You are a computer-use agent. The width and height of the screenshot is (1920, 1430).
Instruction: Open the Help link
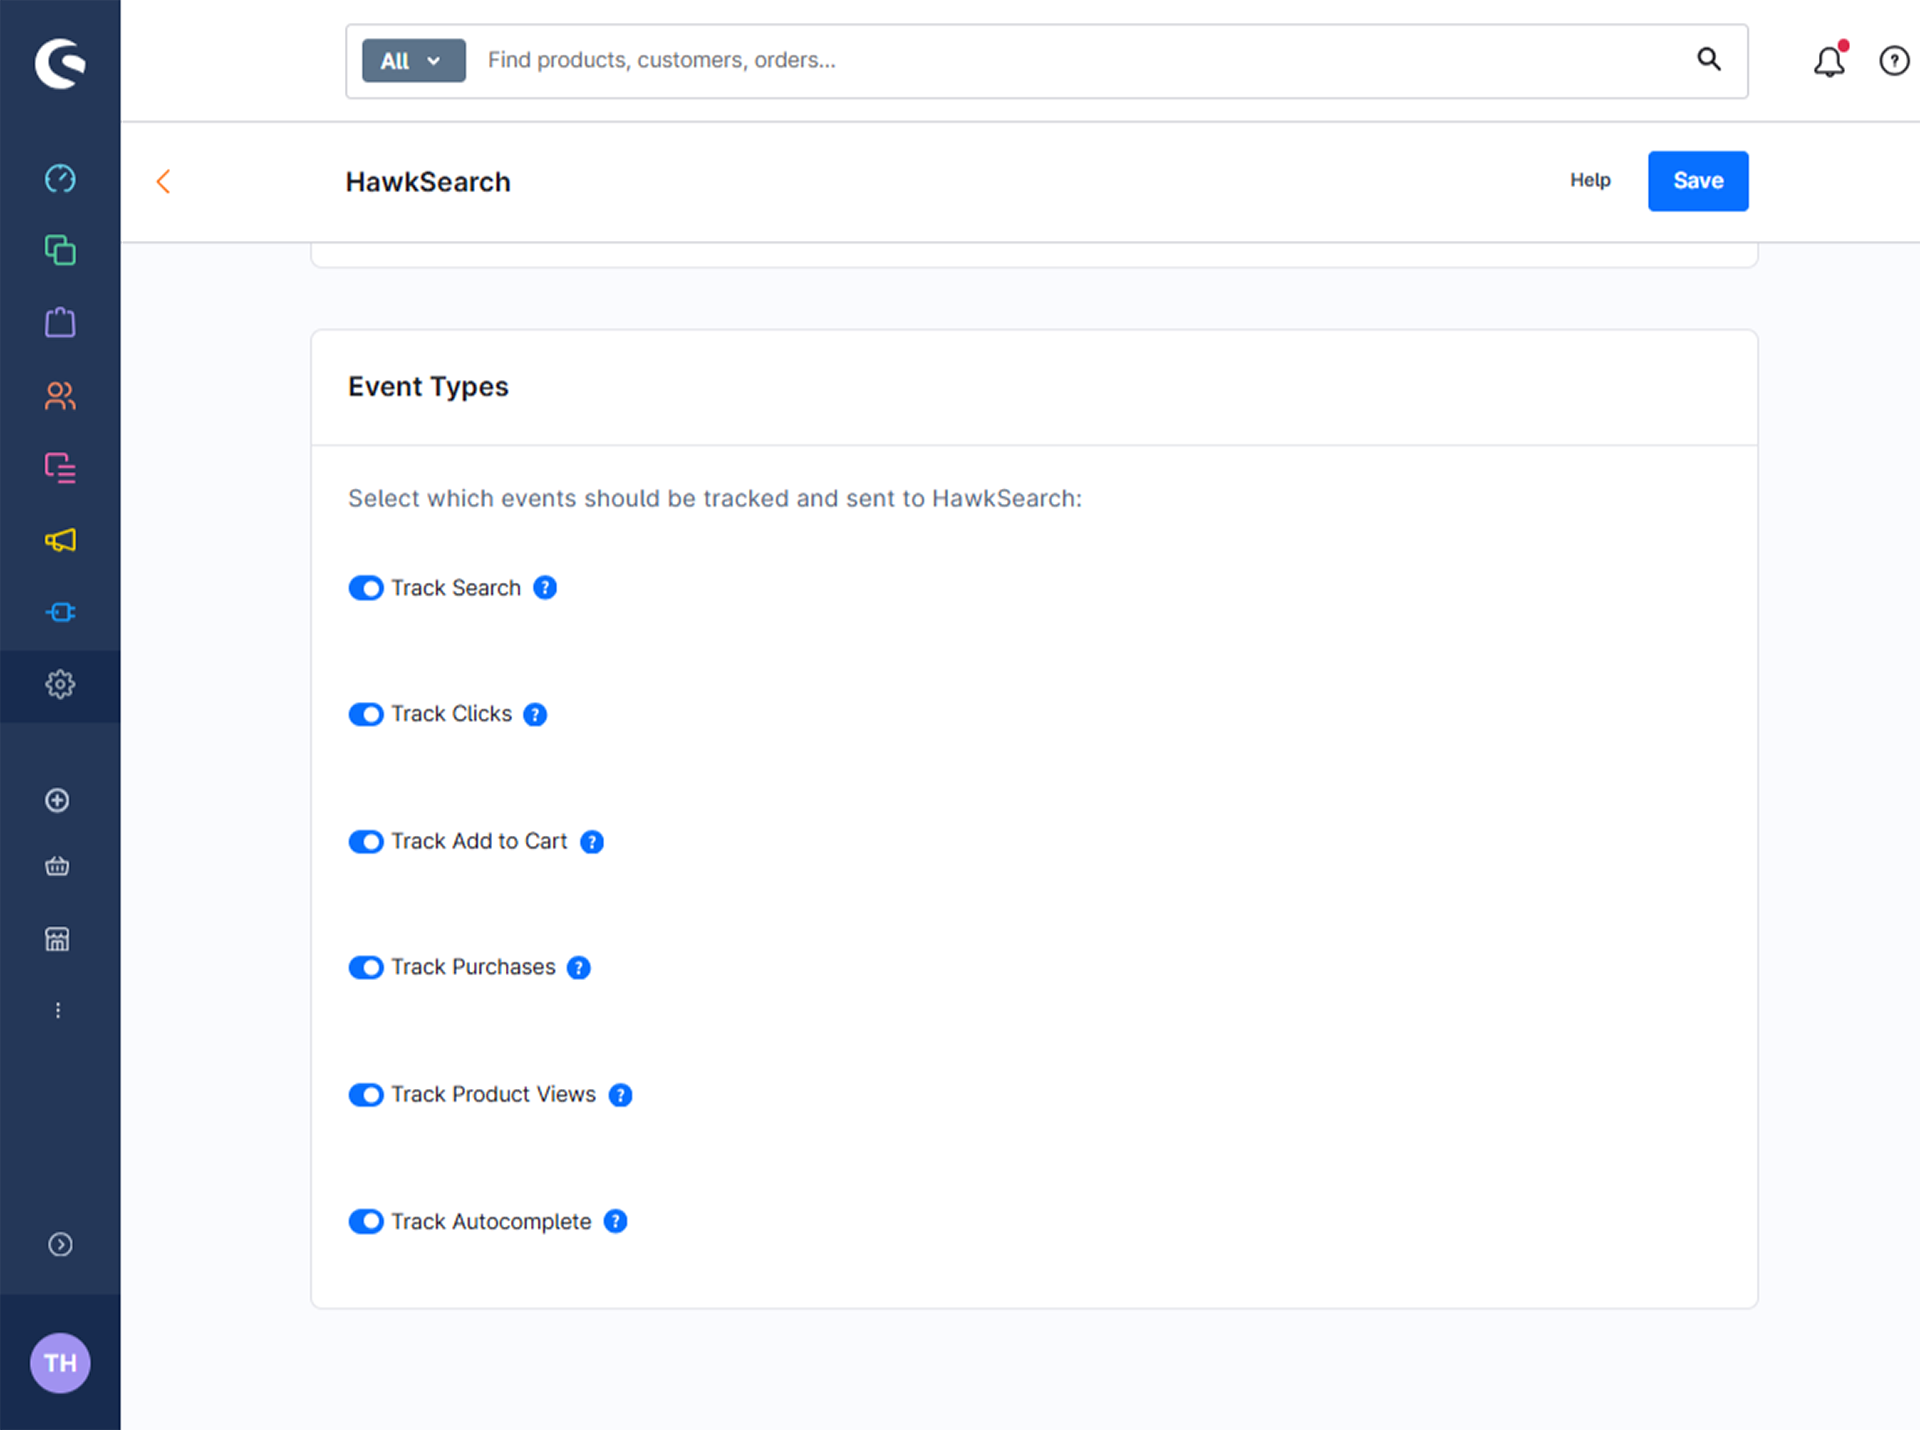[1590, 180]
